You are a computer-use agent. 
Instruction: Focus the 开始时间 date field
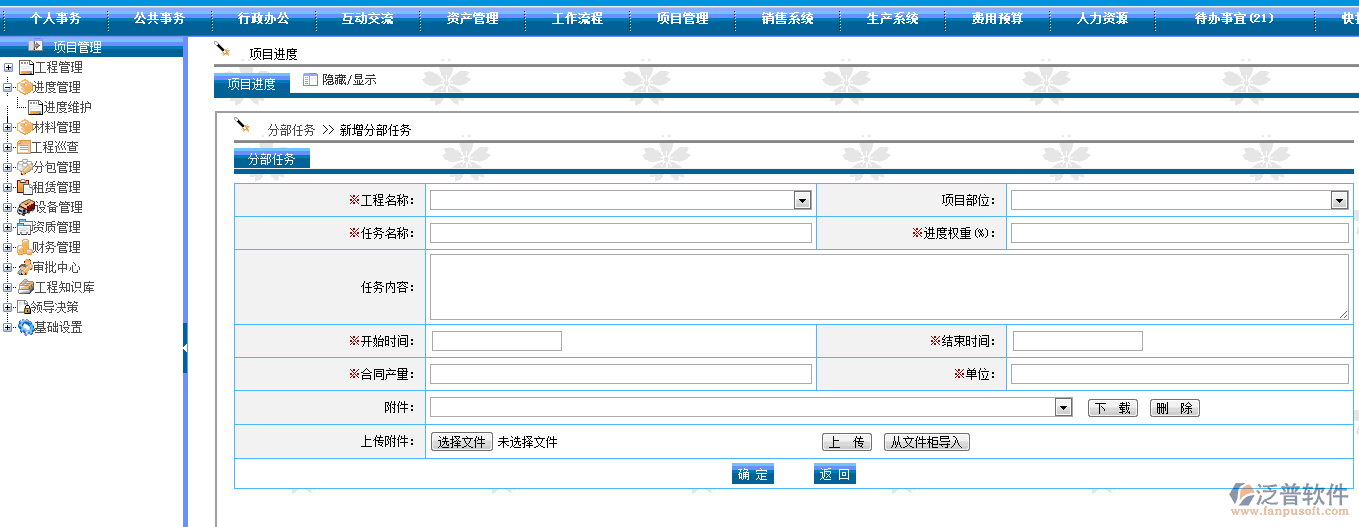point(497,341)
